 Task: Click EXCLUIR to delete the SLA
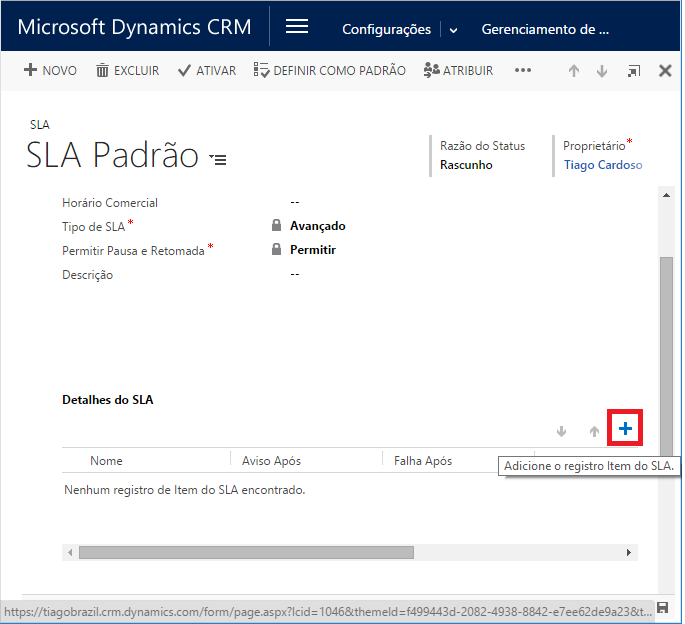click(x=127, y=71)
